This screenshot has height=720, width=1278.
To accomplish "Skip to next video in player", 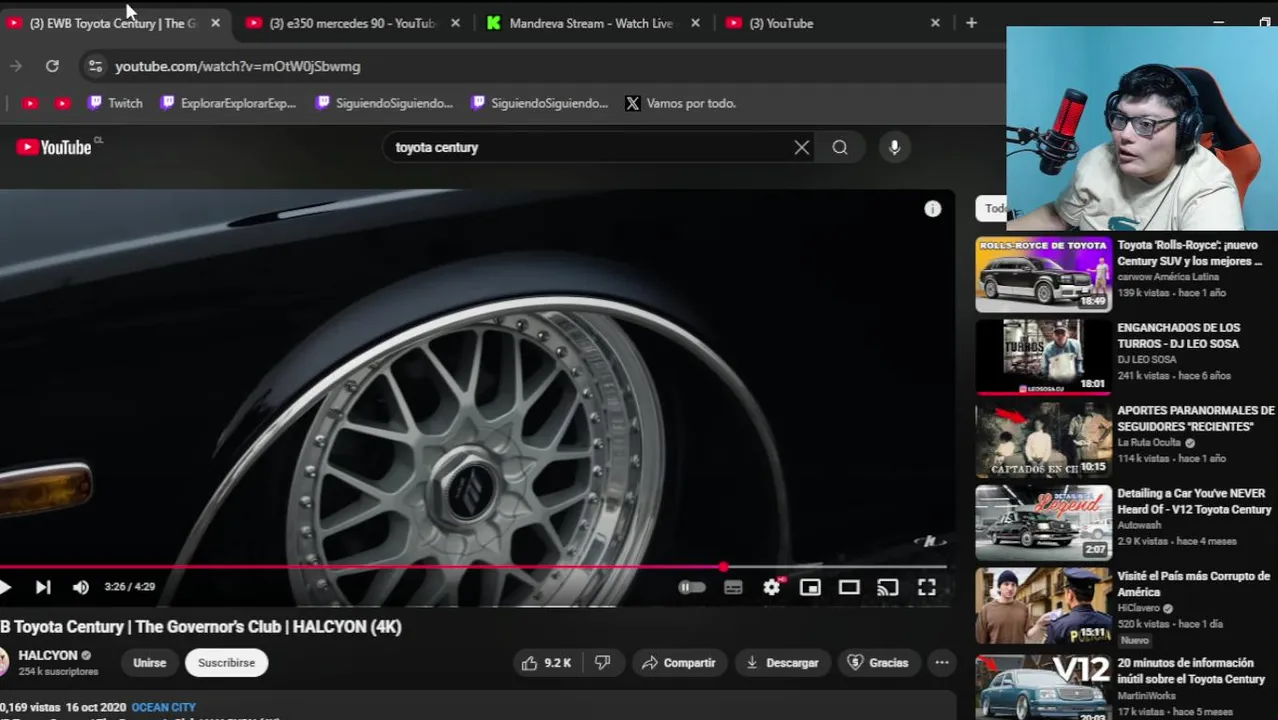I will coord(43,587).
